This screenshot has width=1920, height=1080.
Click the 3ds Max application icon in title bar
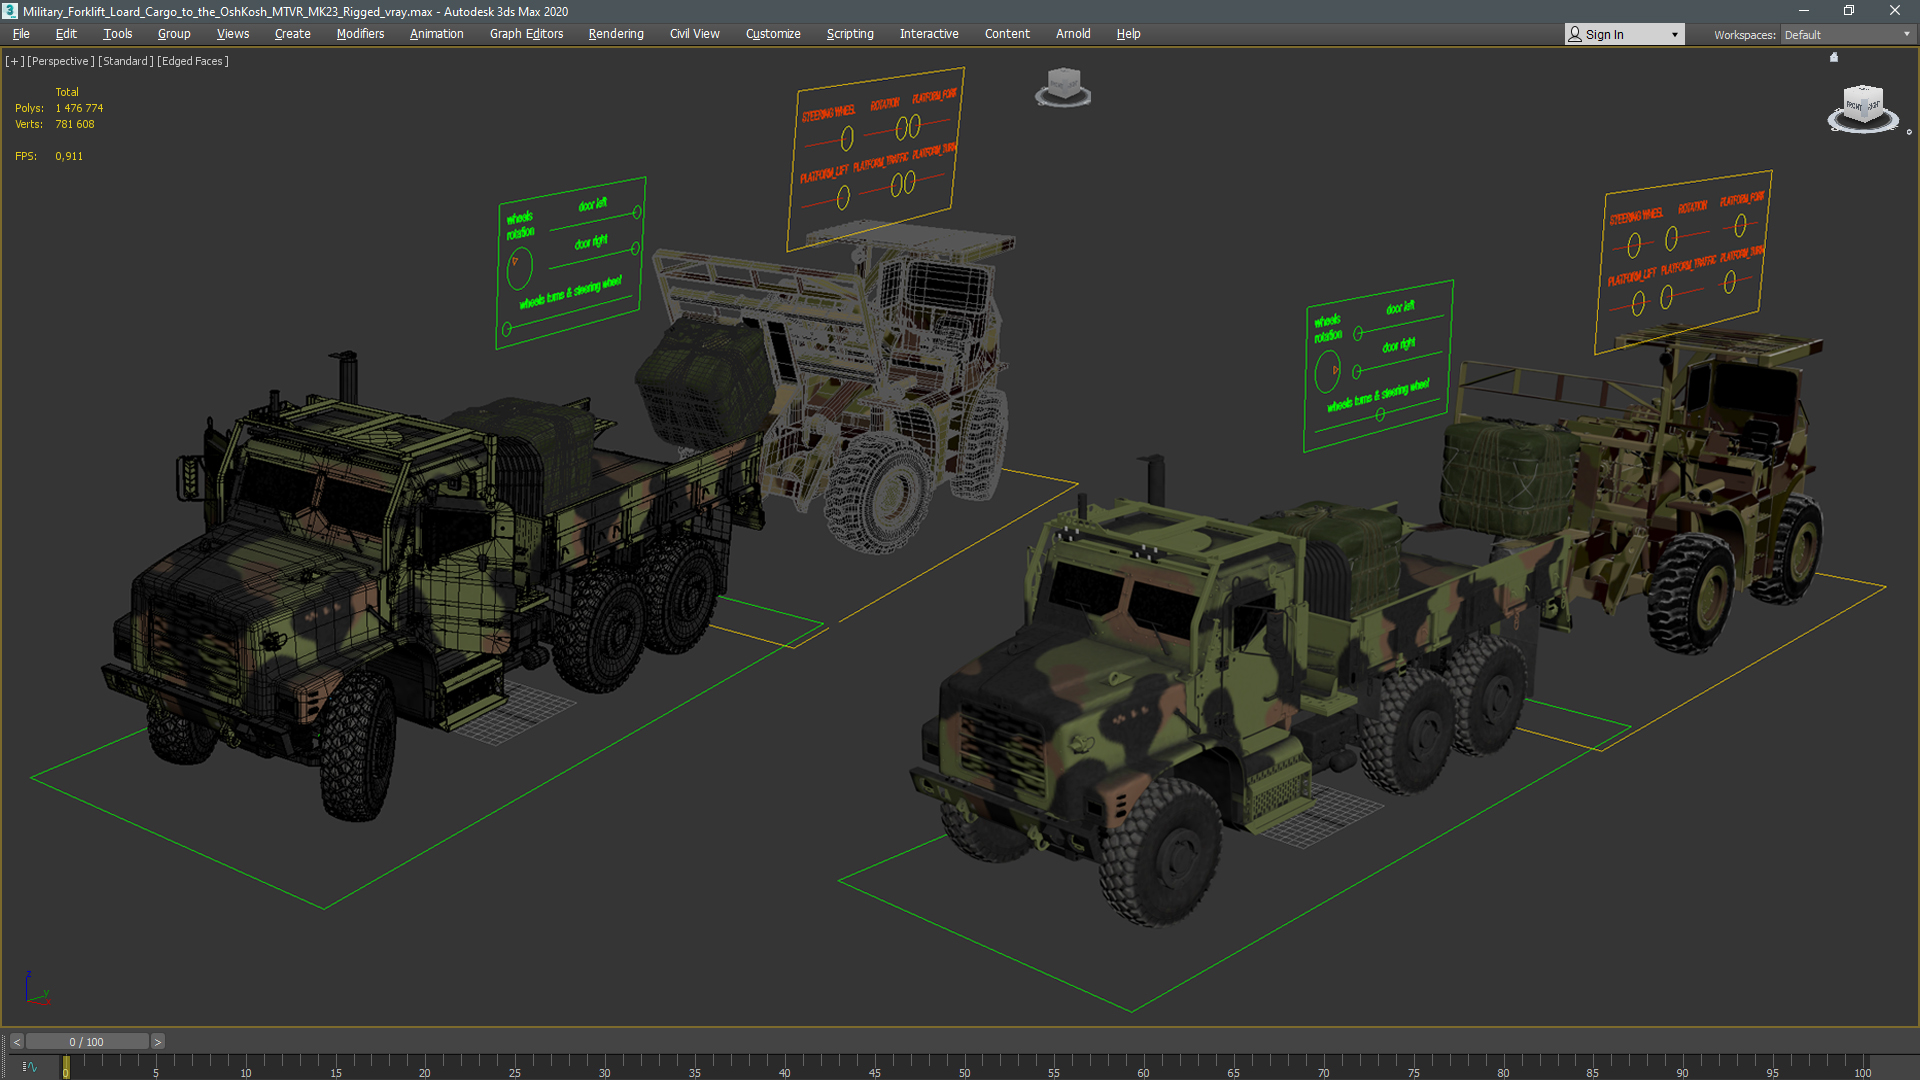pos(10,11)
